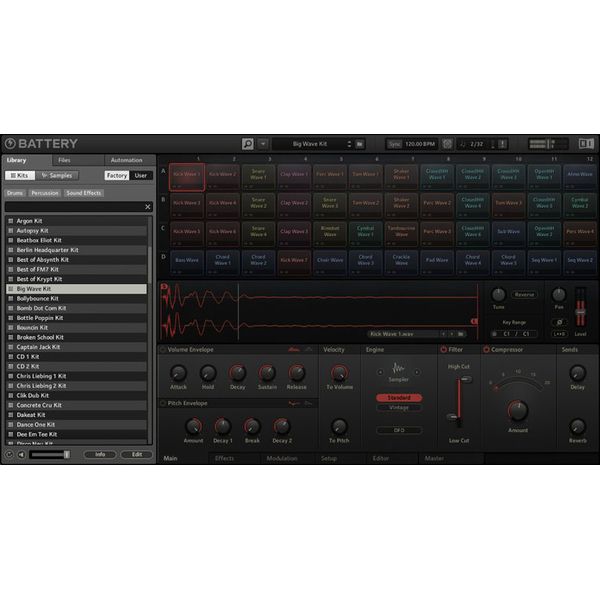The image size is (600, 600).
Task: Click the Key Range MIDI learn icon
Action: coord(494,334)
